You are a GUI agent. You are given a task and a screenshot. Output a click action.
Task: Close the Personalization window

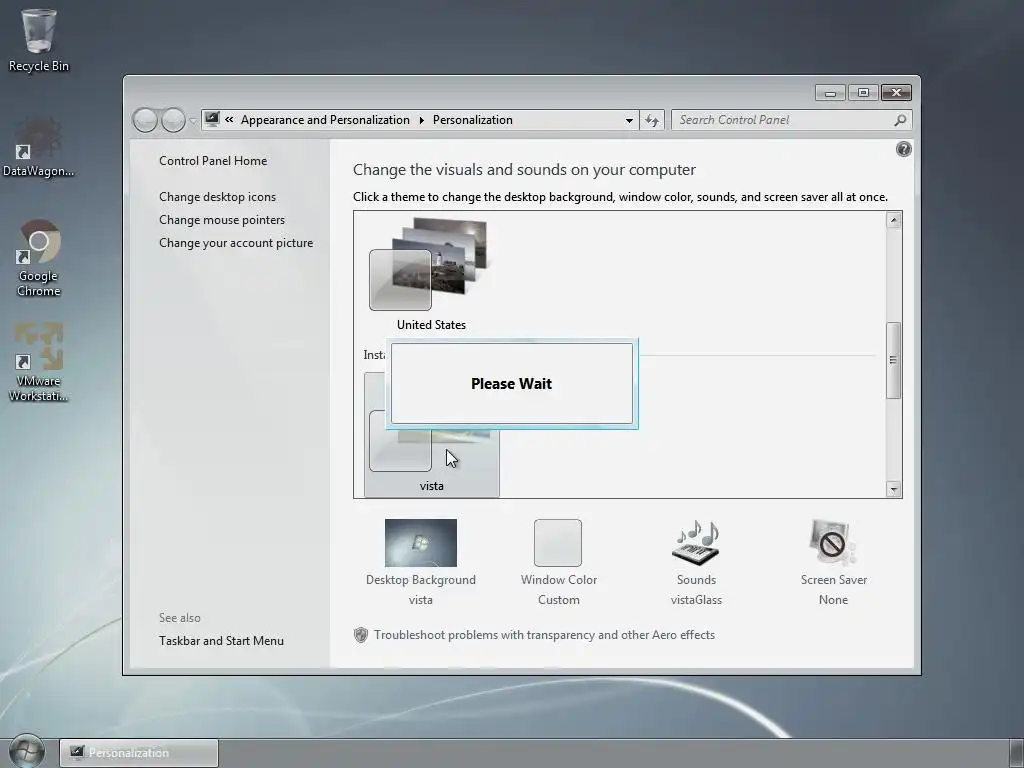(896, 93)
